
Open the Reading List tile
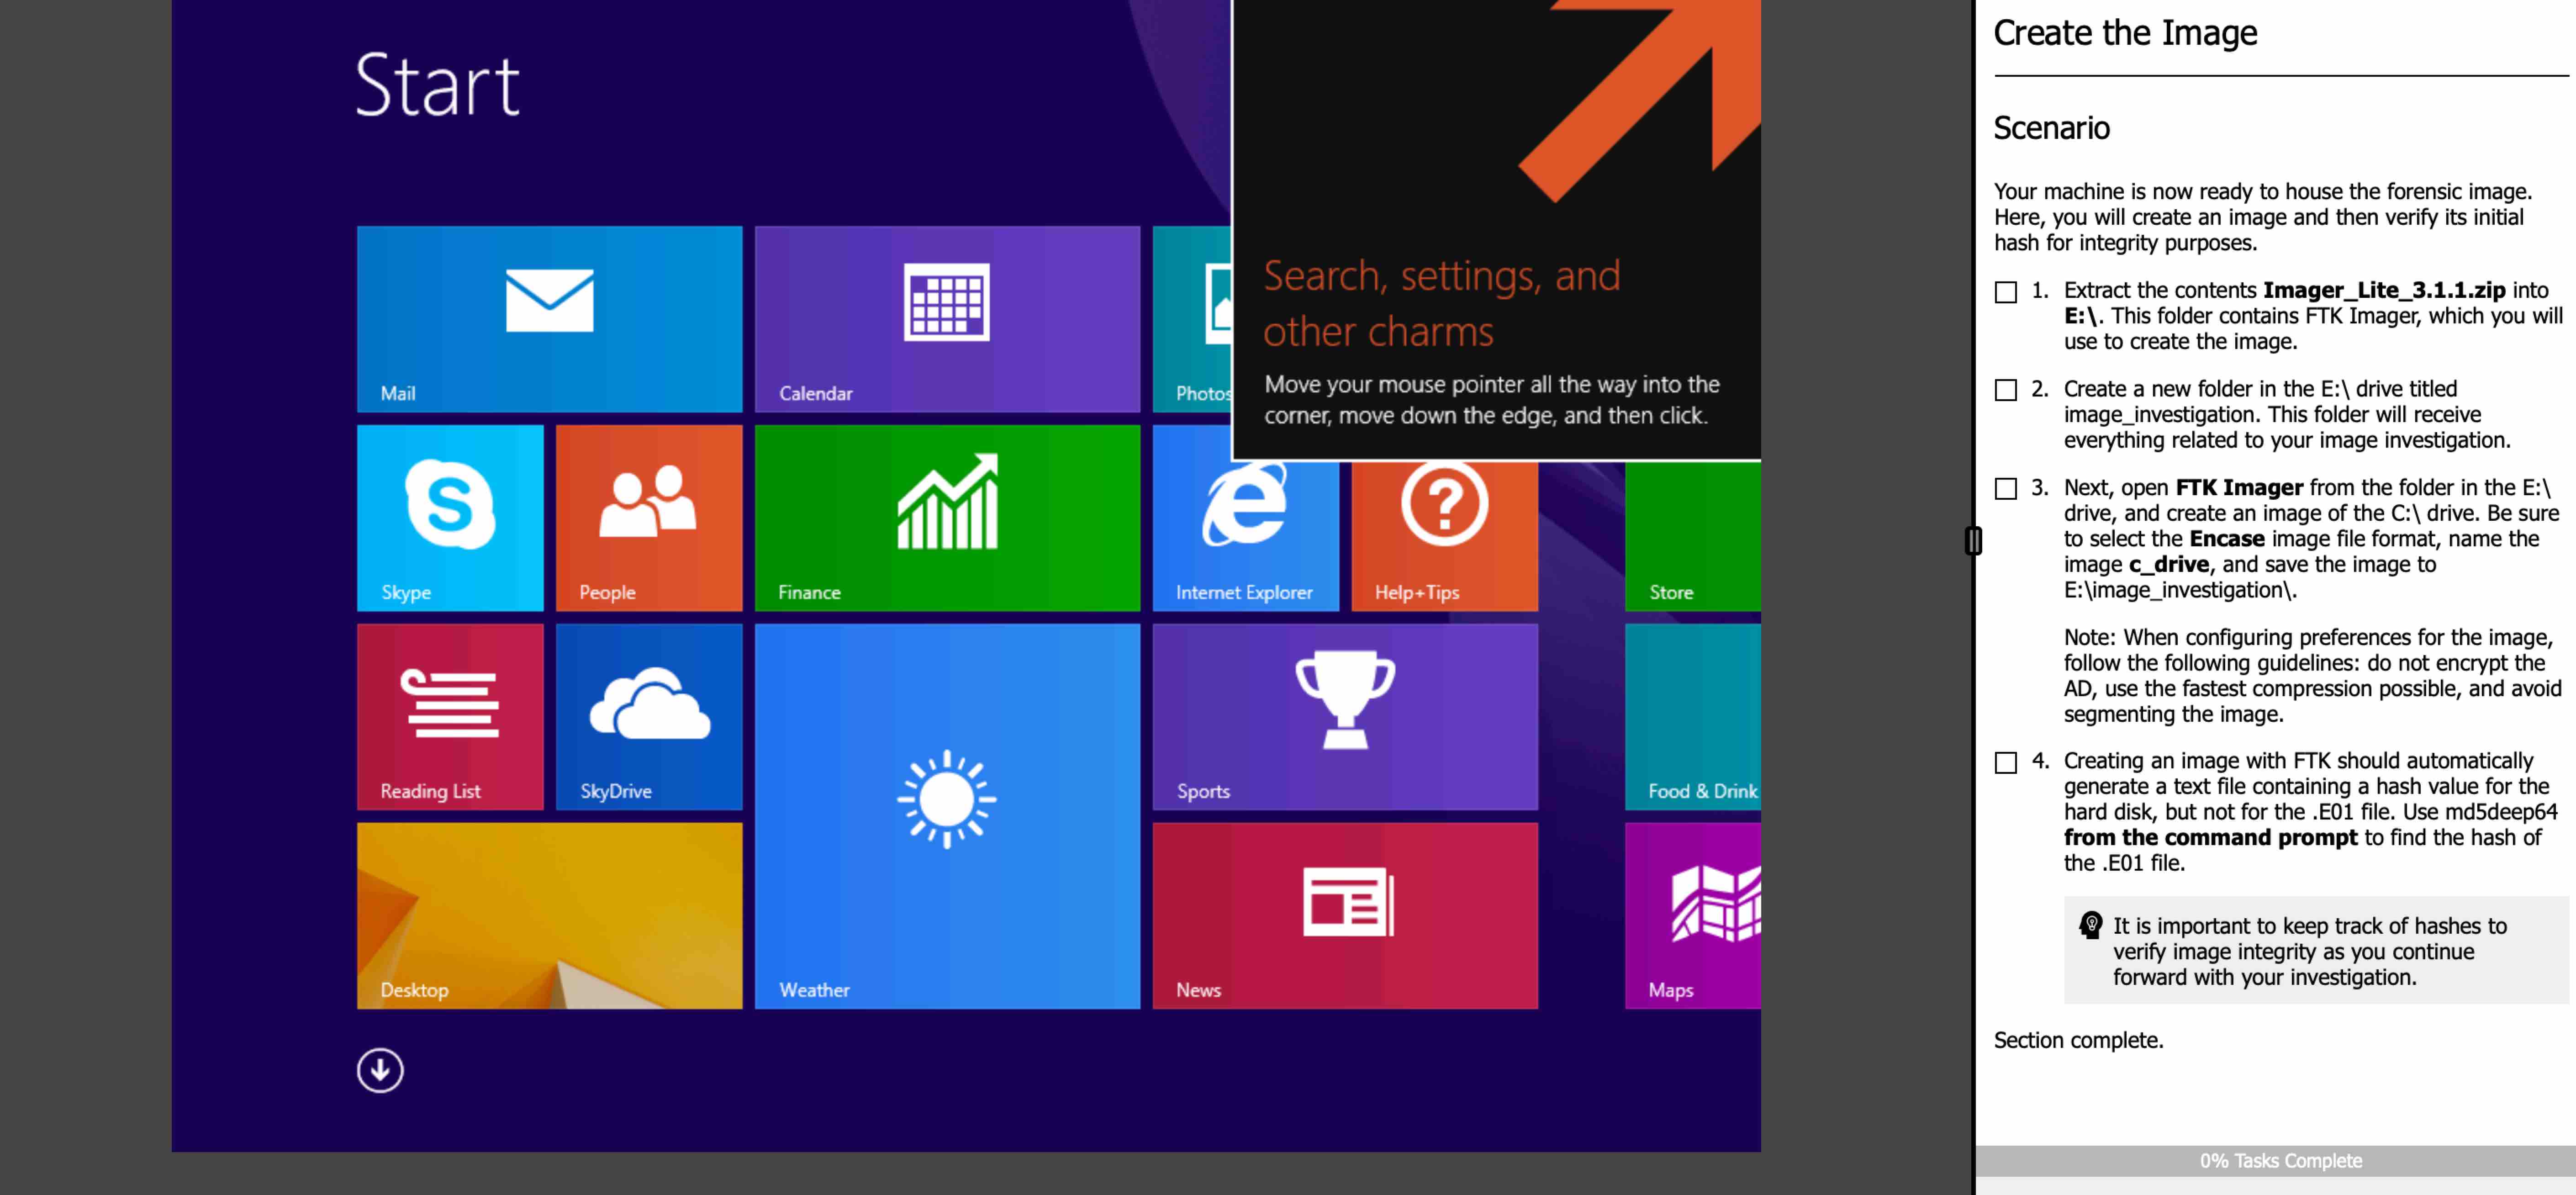[450, 716]
